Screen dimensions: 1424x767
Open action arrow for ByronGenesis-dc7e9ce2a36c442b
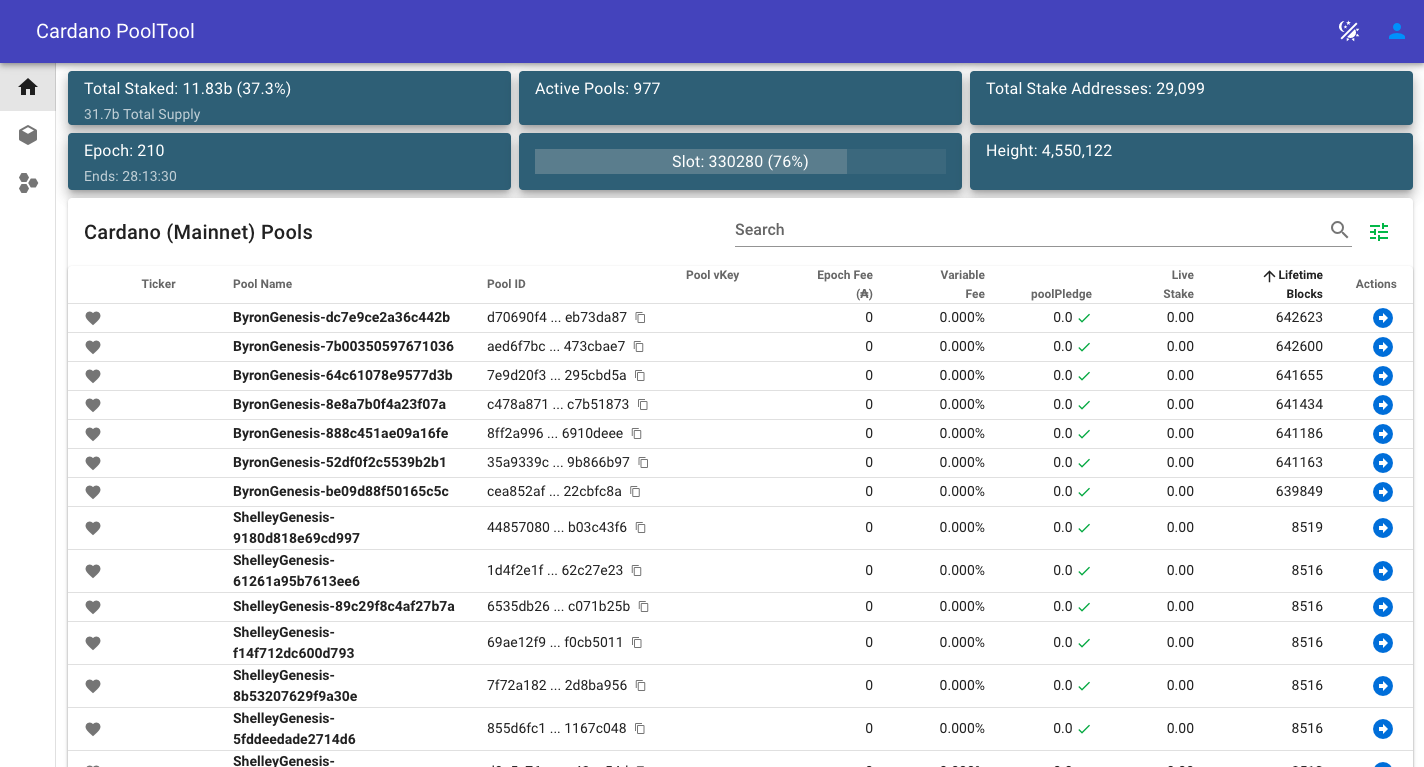pos(1383,318)
